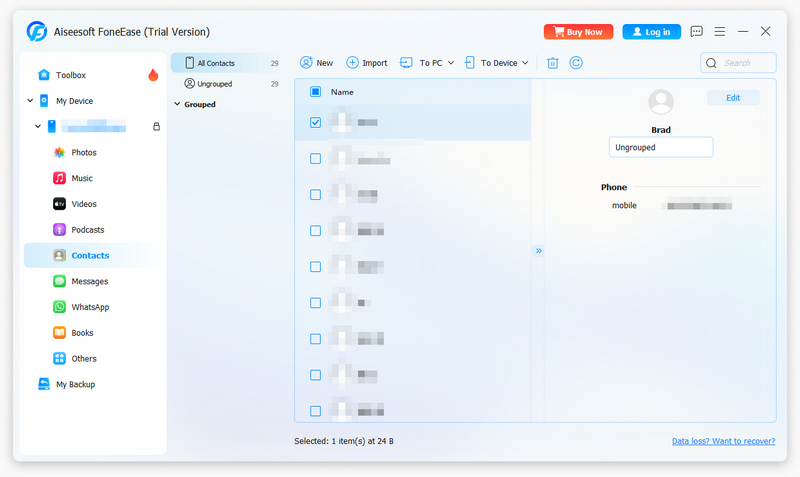The height and width of the screenshot is (477, 800).
Task: Click Brad's avatar placeholder
Action: point(661,102)
